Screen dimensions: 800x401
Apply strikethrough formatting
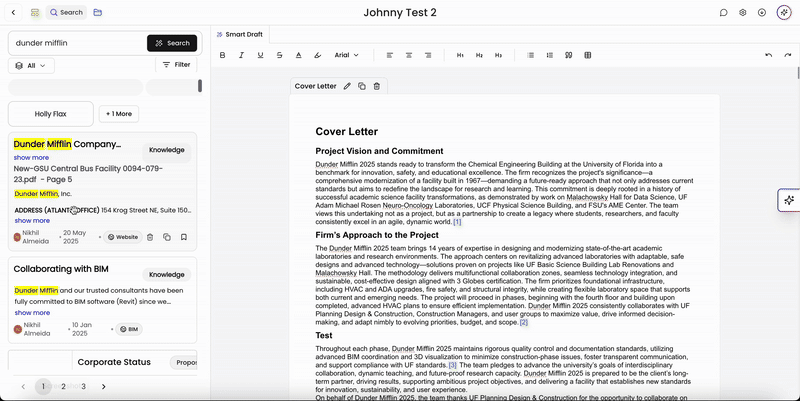click(x=280, y=55)
